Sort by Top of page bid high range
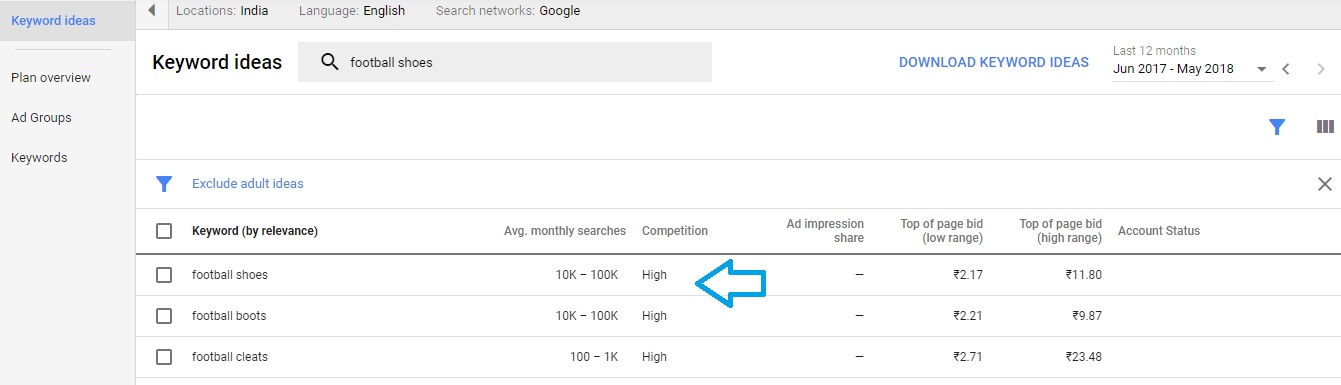 [x=1061, y=231]
